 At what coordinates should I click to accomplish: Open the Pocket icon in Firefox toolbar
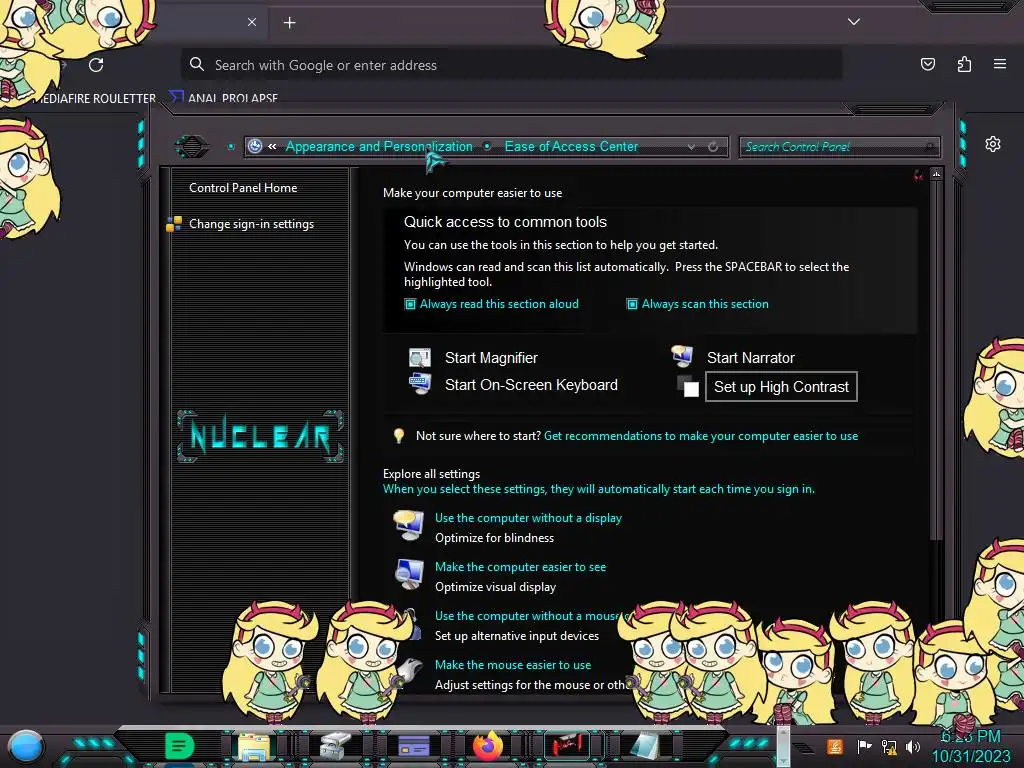(927, 64)
